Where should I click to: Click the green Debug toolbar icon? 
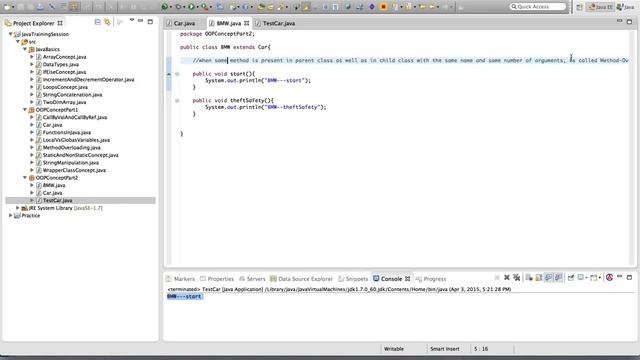pyautogui.click(x=165, y=7)
